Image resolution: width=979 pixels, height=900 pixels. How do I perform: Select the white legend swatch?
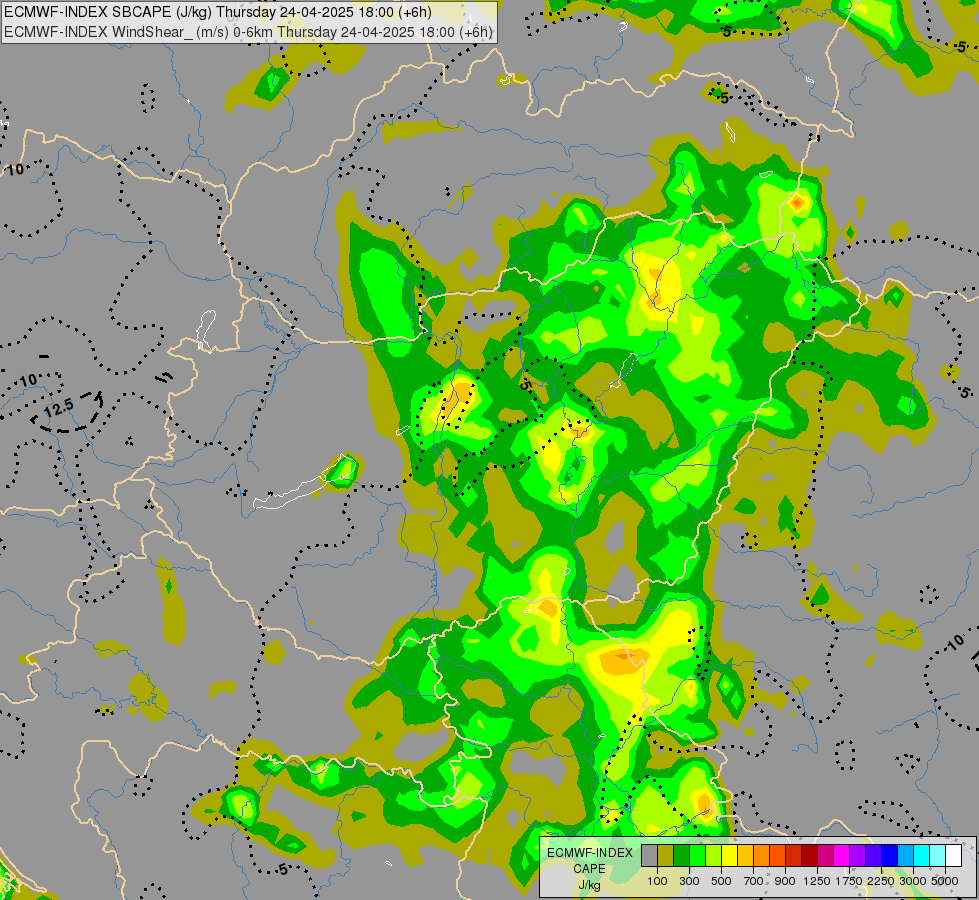[x=953, y=855]
